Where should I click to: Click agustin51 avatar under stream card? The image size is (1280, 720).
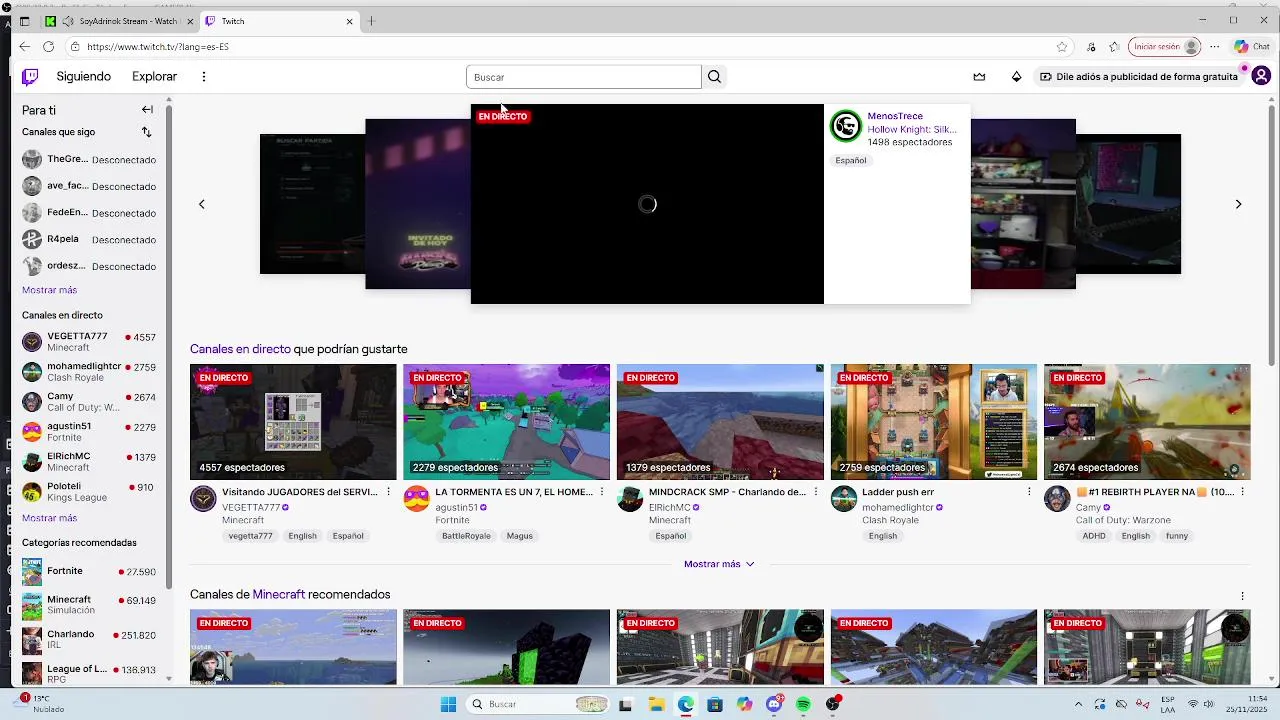pos(416,499)
